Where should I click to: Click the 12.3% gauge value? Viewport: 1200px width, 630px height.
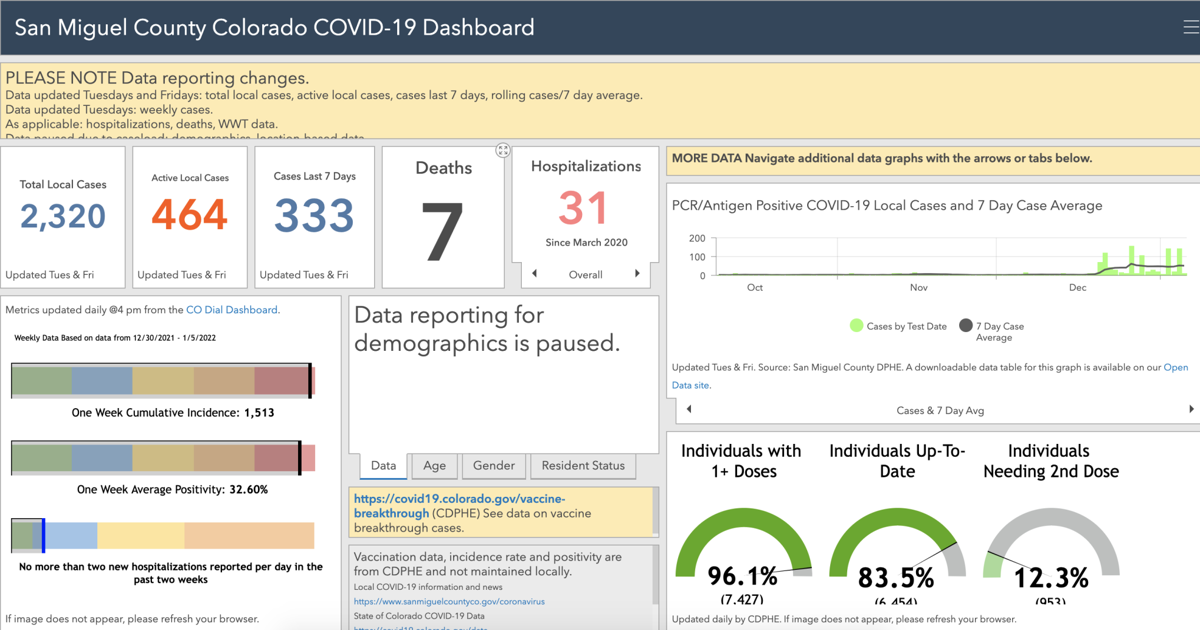(1050, 578)
